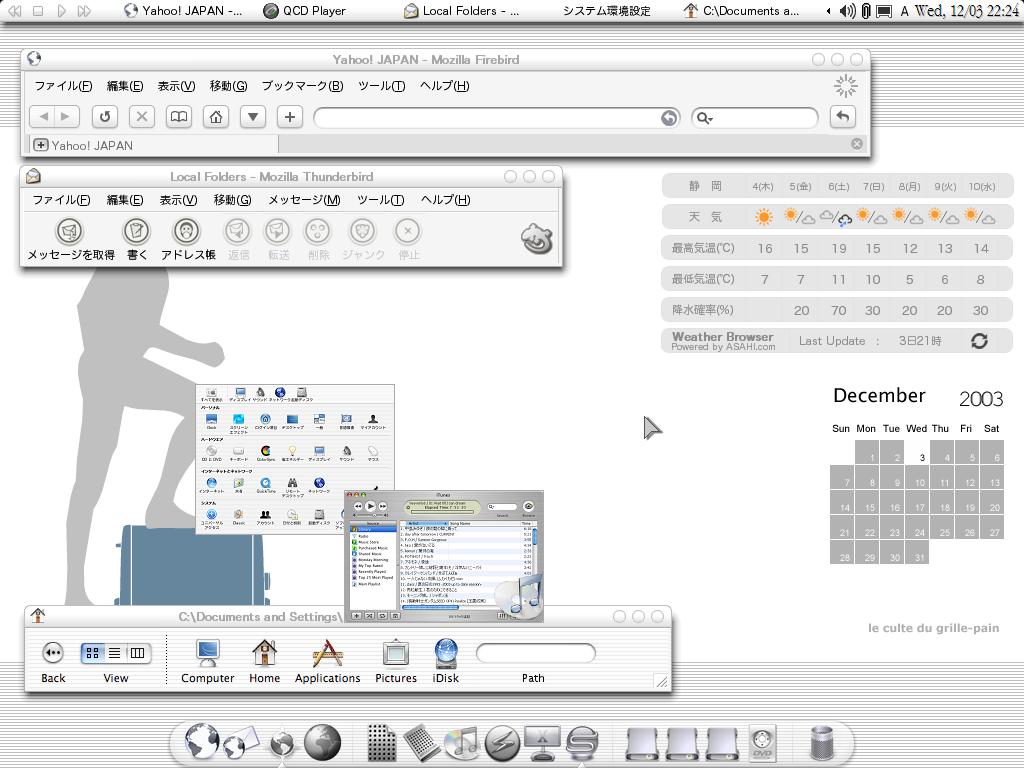Click the 'December' month heading
The height and width of the screenshot is (768, 1024).
[x=879, y=395]
